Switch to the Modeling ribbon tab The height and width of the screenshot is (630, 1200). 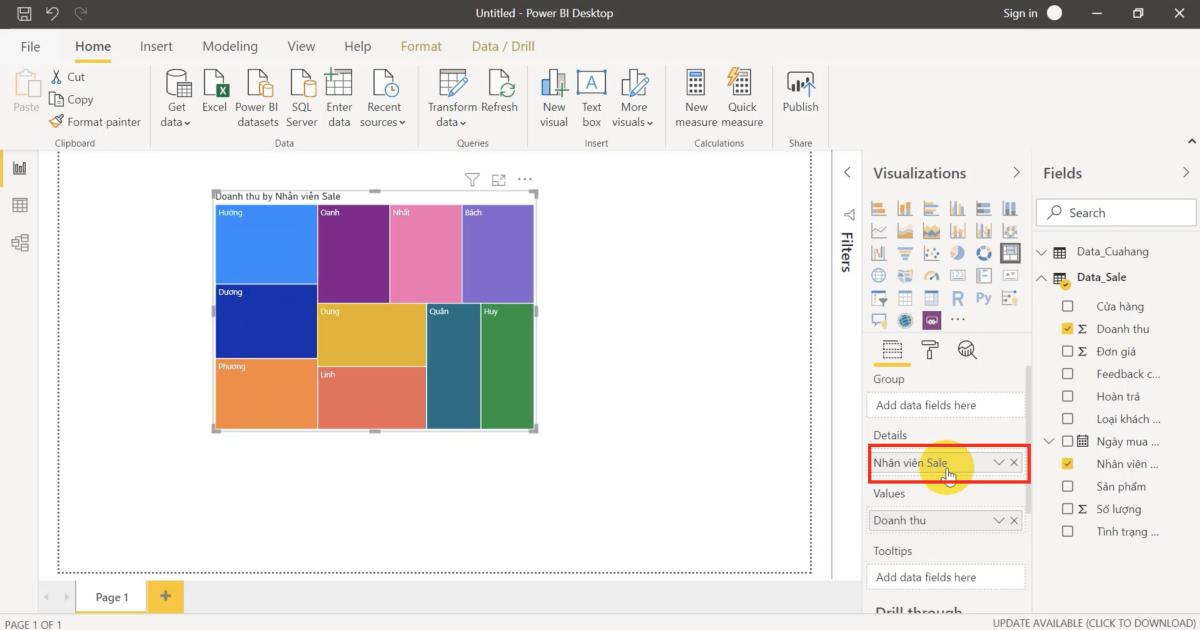230,46
